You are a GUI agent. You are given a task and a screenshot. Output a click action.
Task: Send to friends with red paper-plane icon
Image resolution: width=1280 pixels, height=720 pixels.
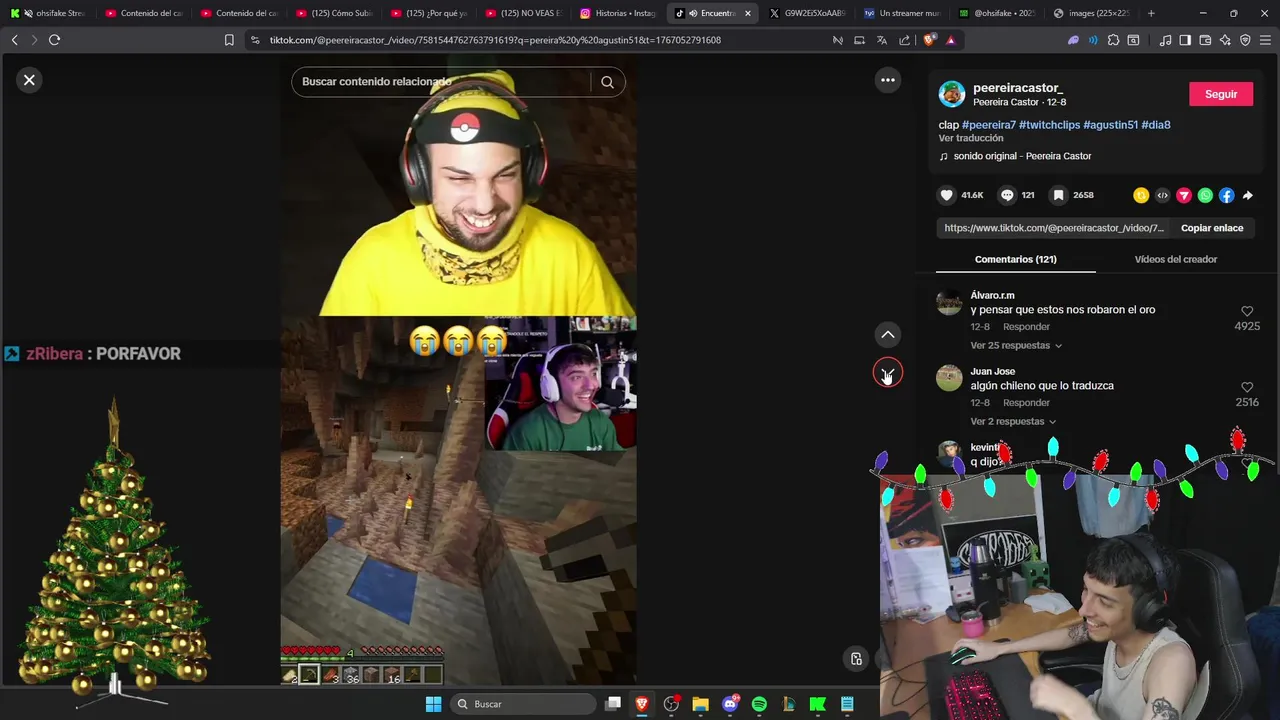pyautogui.click(x=1184, y=196)
